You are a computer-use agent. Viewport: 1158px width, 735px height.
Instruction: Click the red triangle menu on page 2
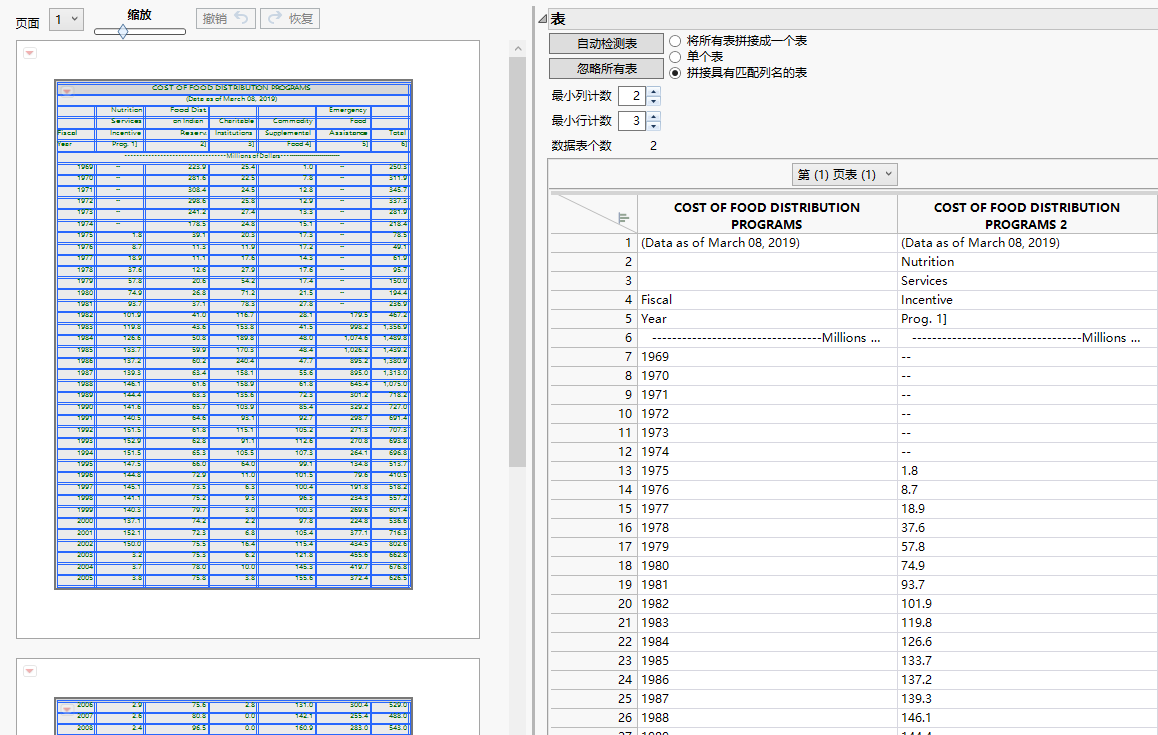(30, 671)
